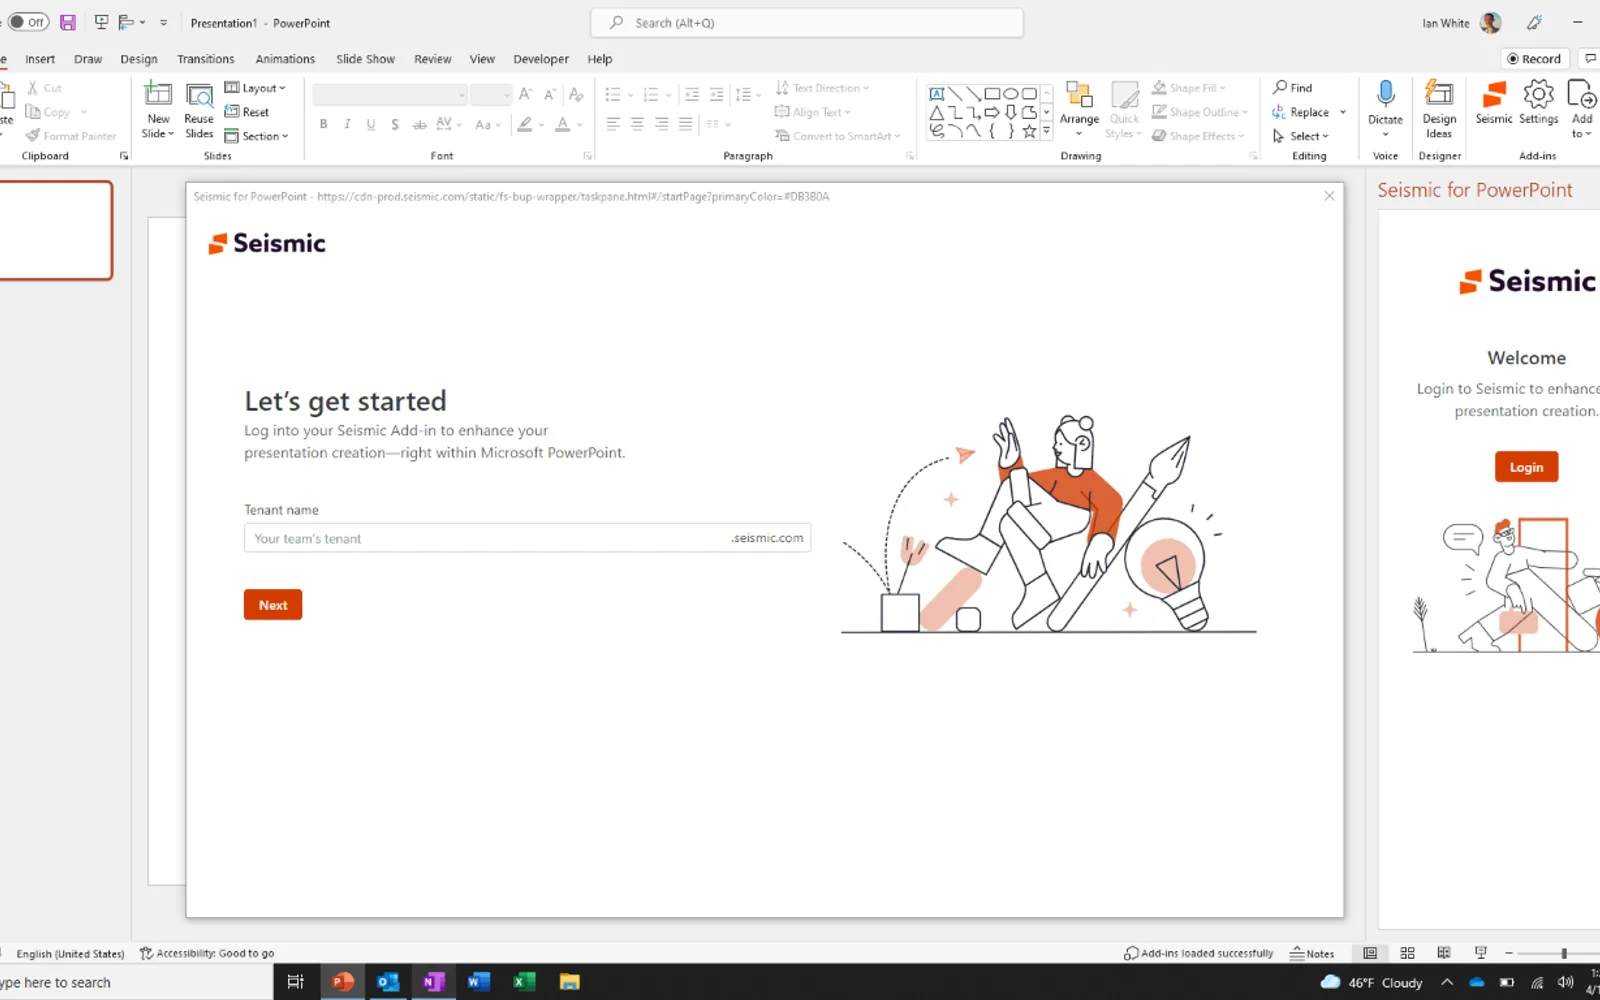The height and width of the screenshot is (1000, 1600).
Task: Toggle Notes pane in status bar
Action: coord(1312,953)
